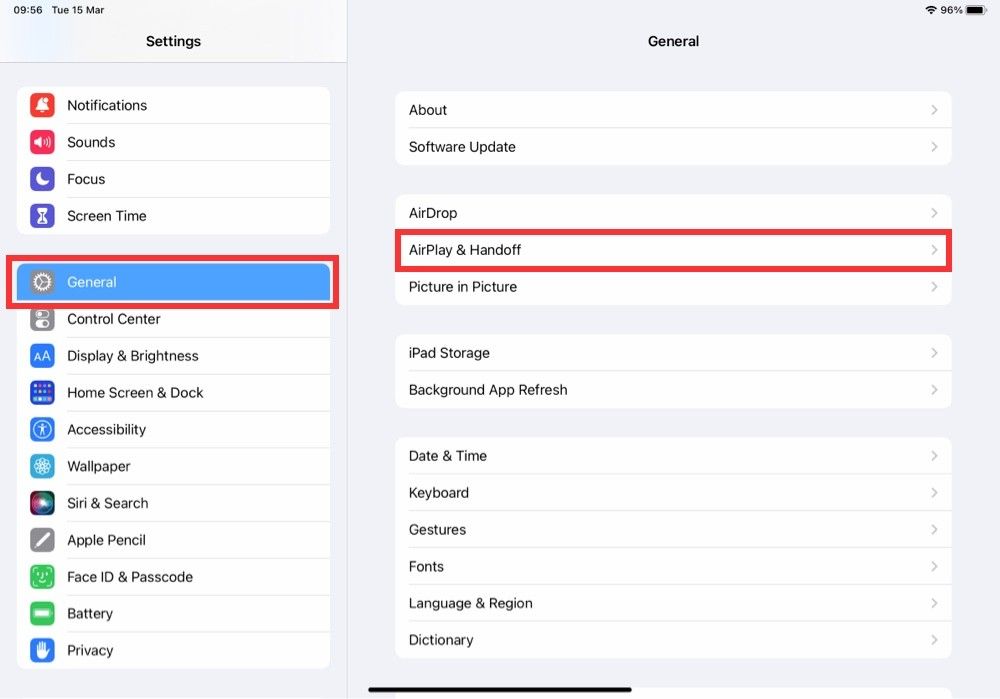
Task: Expand the AirDrop settings chevron
Action: [x=934, y=212]
